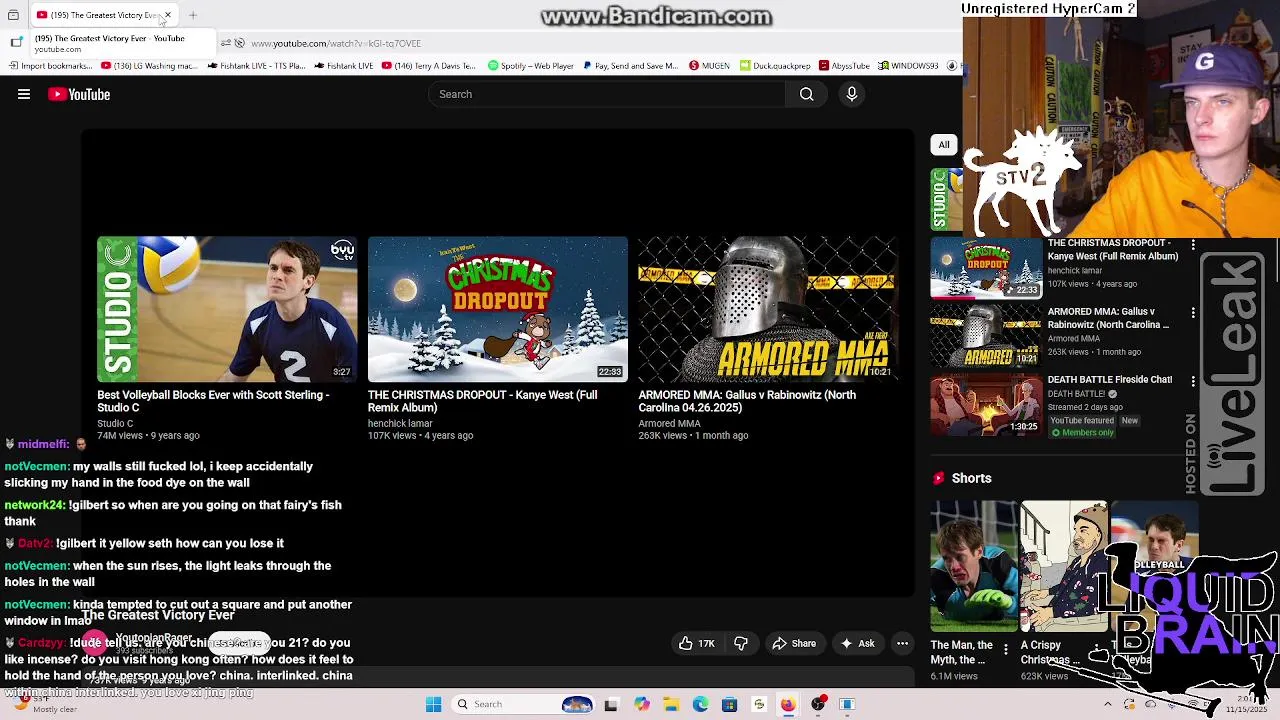Open sidebar Christmas Dropout thumbnail

[986, 268]
